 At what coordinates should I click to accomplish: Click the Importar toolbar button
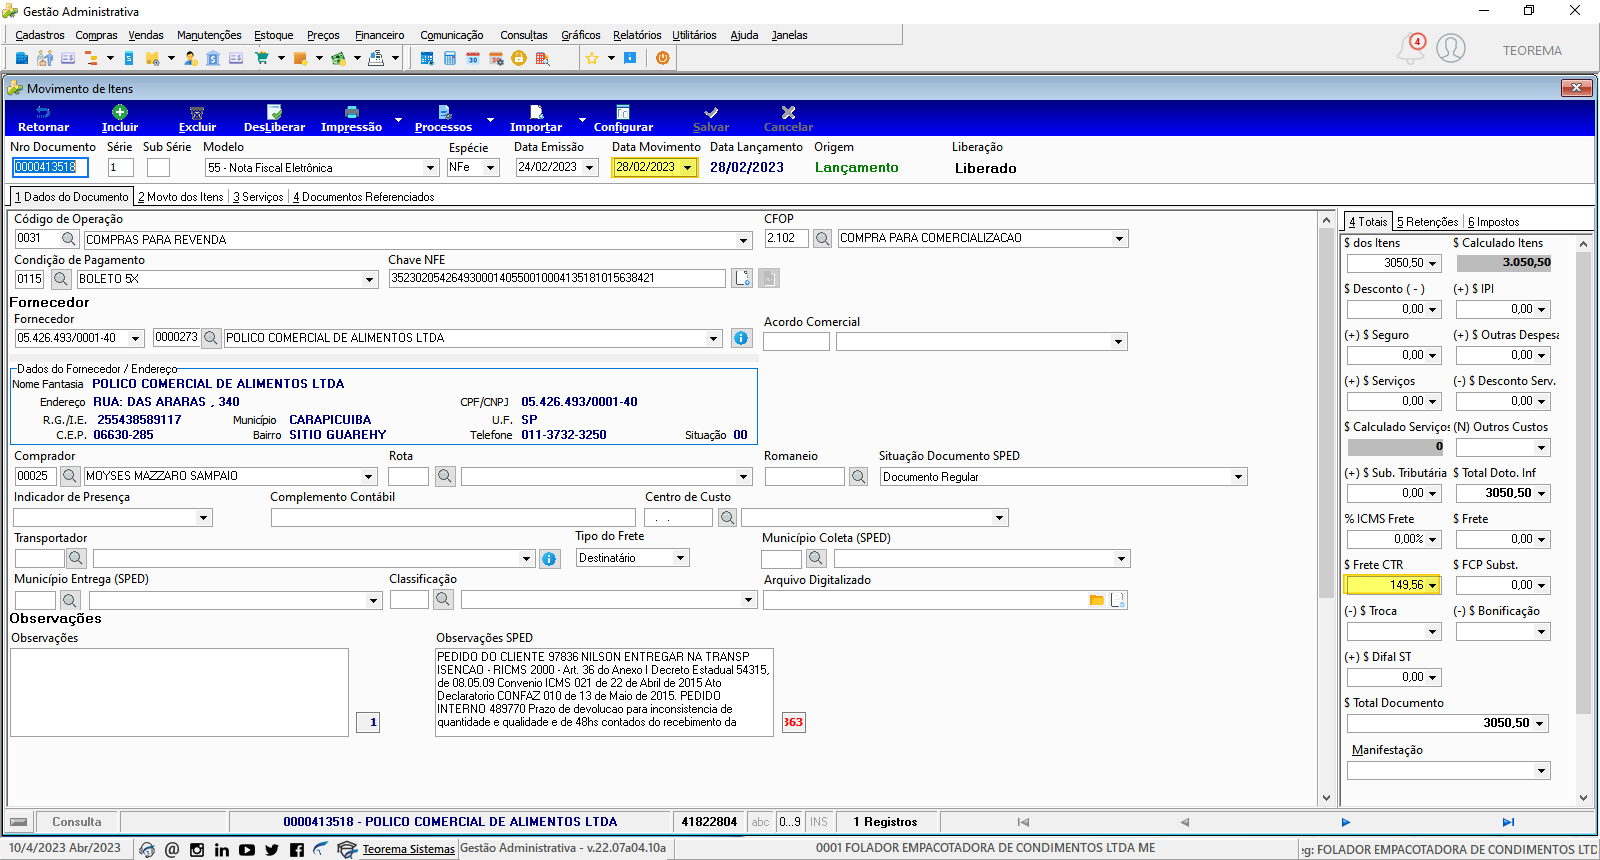pos(536,119)
